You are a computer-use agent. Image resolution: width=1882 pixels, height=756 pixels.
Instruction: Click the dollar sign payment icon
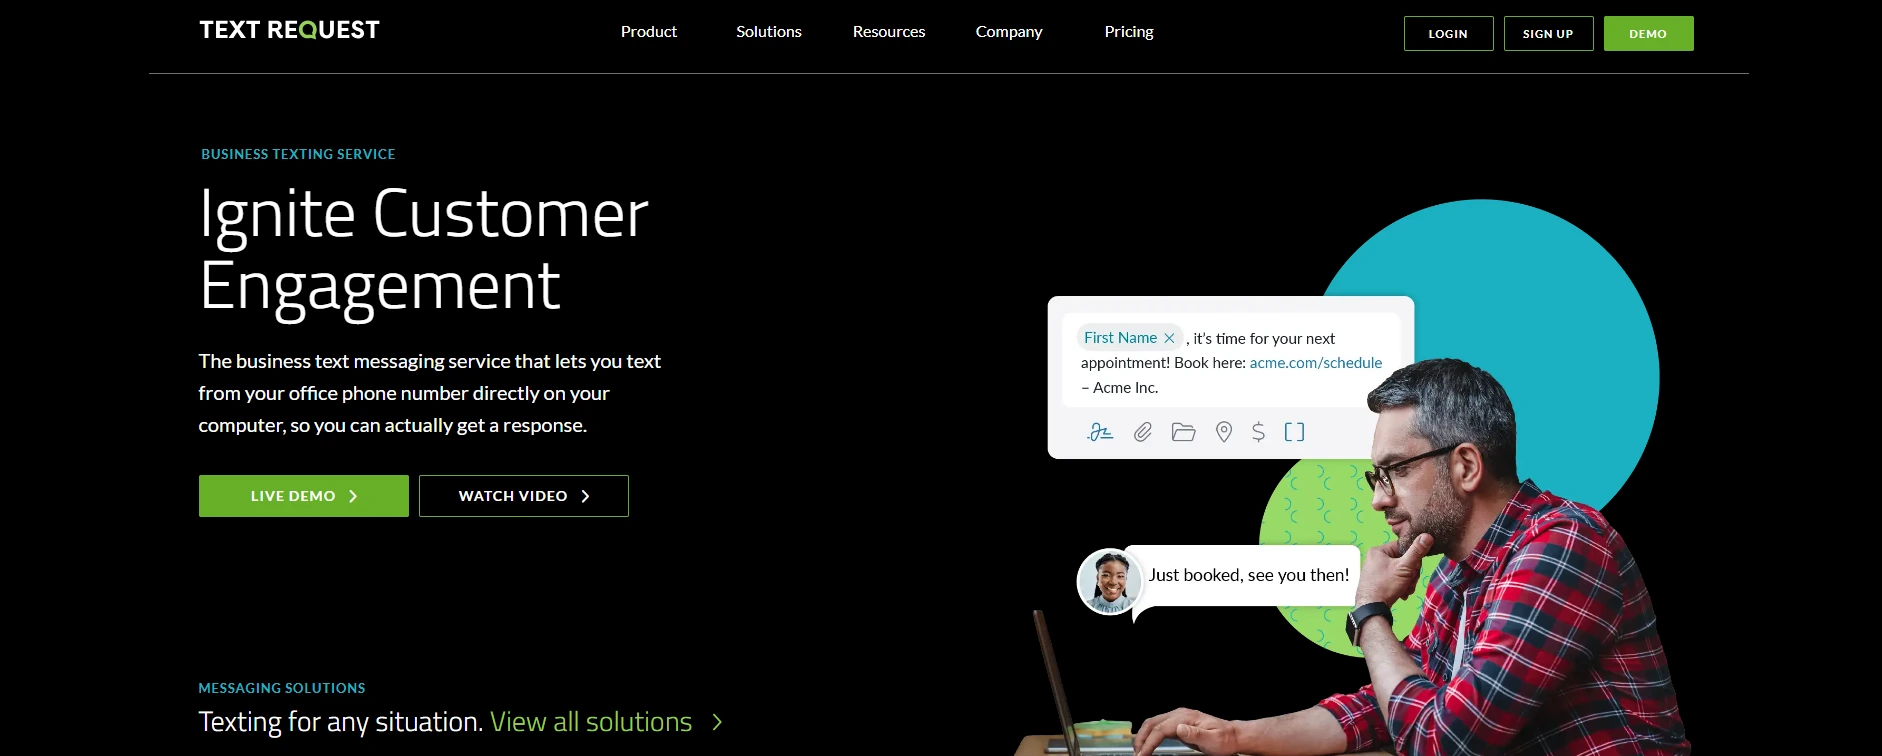[x=1259, y=432]
